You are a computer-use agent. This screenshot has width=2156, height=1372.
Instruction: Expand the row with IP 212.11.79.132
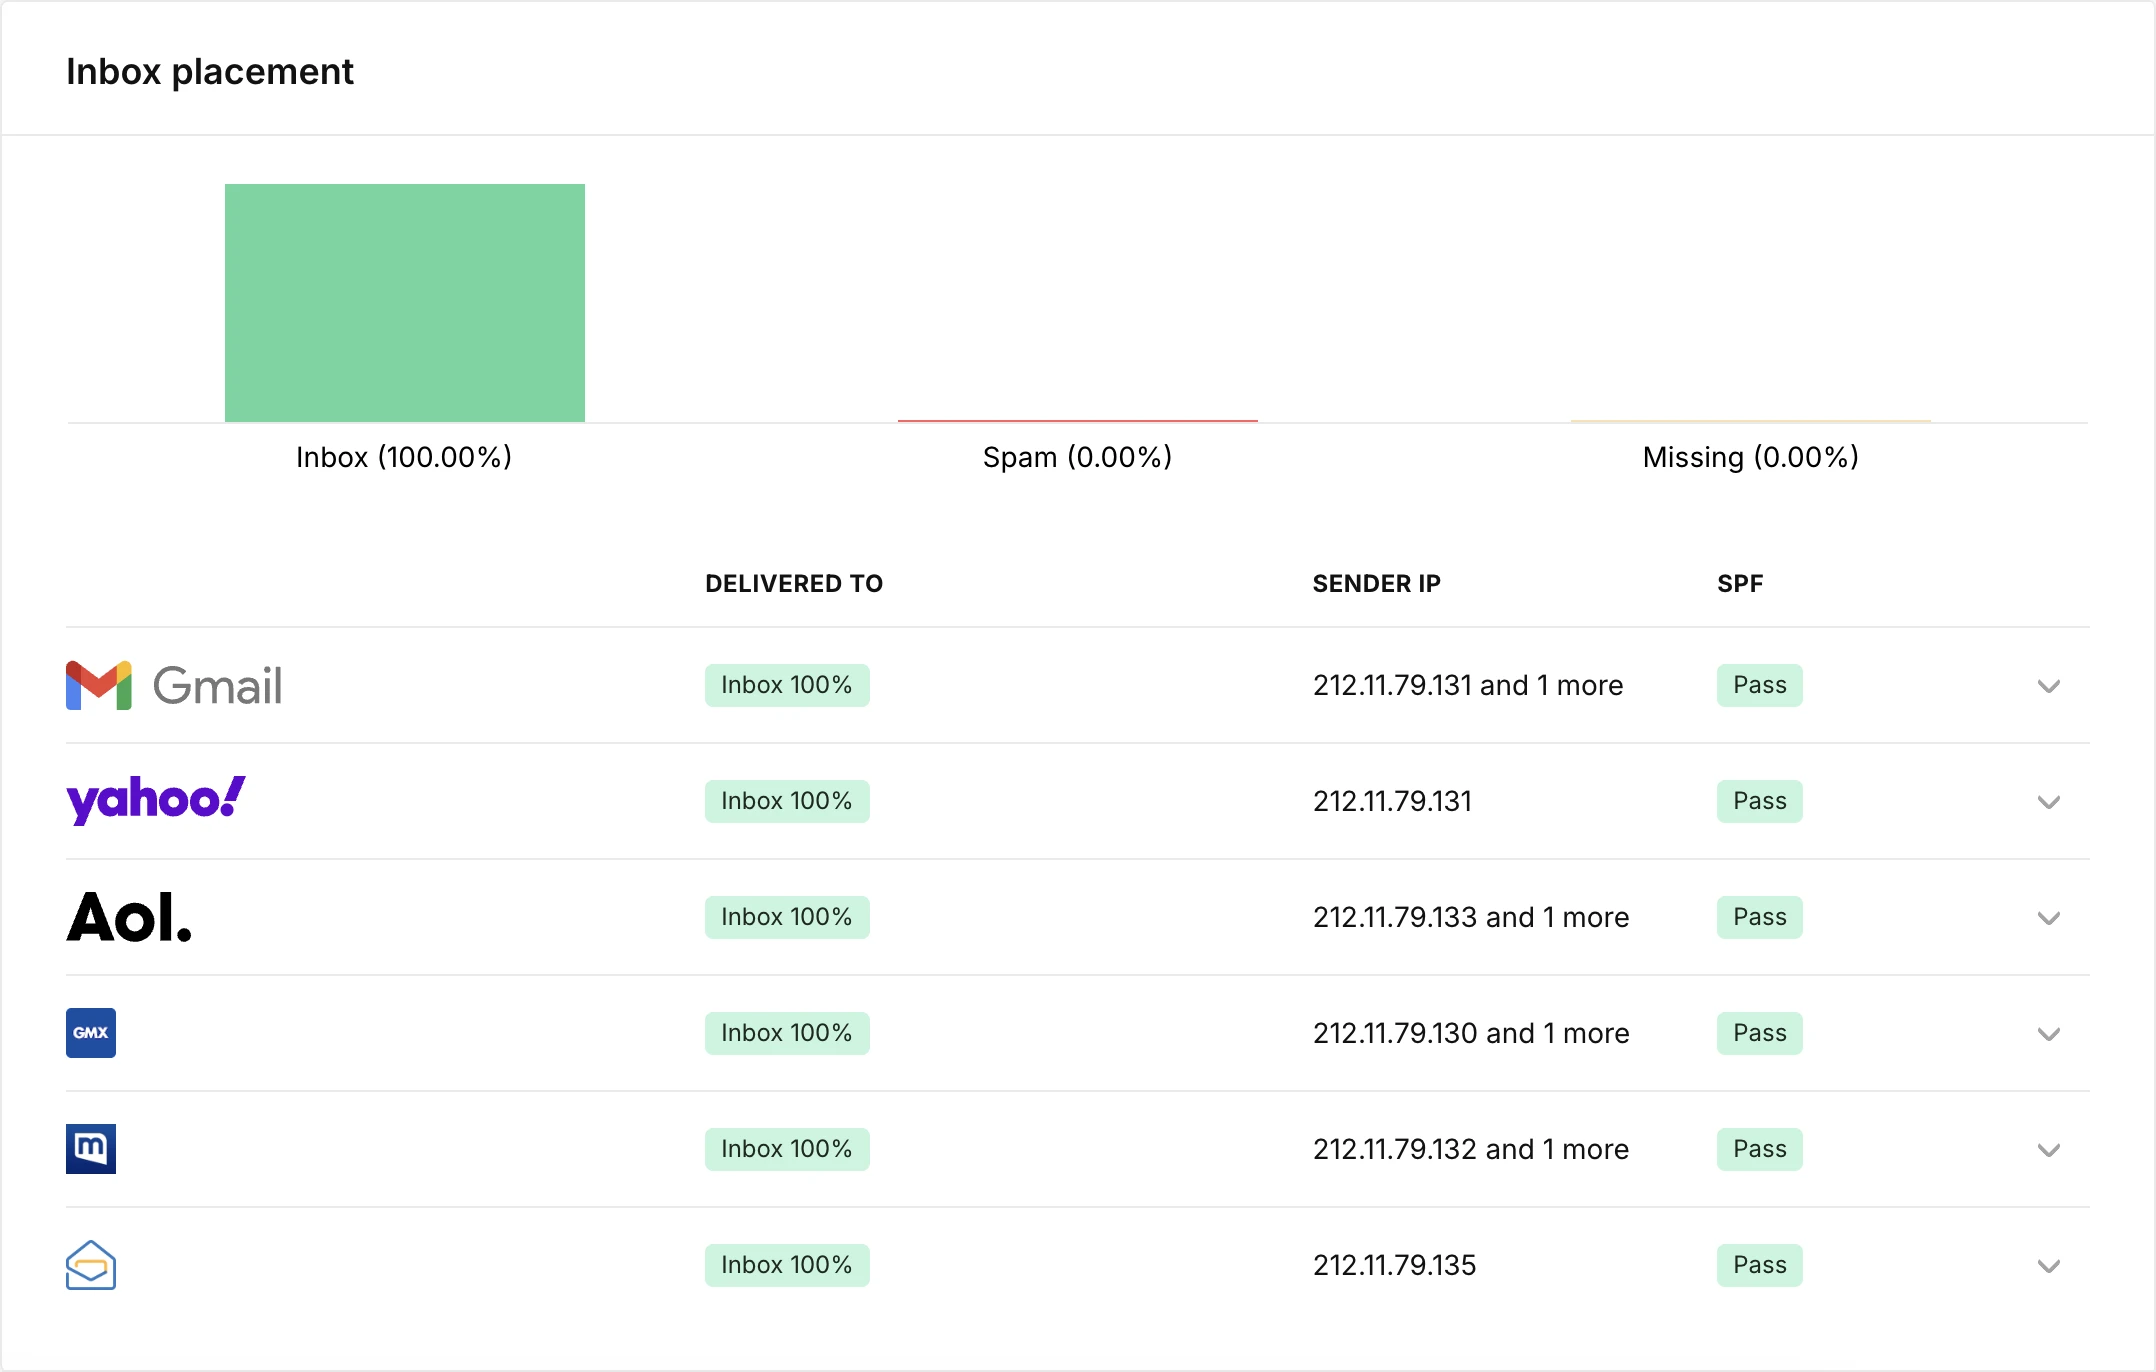pyautogui.click(x=2048, y=1150)
